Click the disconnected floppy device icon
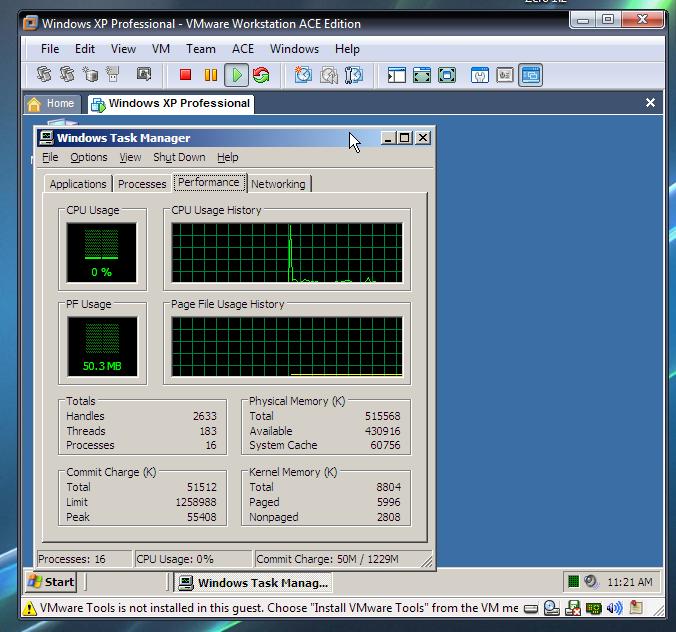Screen dimensions: 676x632 pos(573,608)
